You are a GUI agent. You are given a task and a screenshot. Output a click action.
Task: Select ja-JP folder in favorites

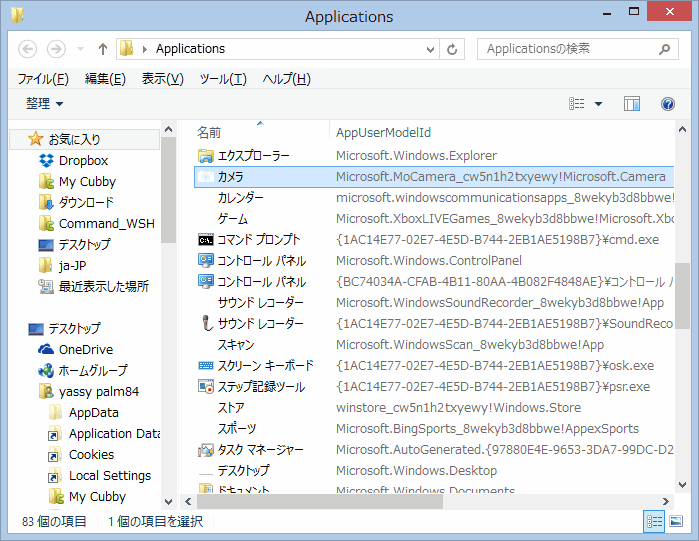(x=72, y=266)
